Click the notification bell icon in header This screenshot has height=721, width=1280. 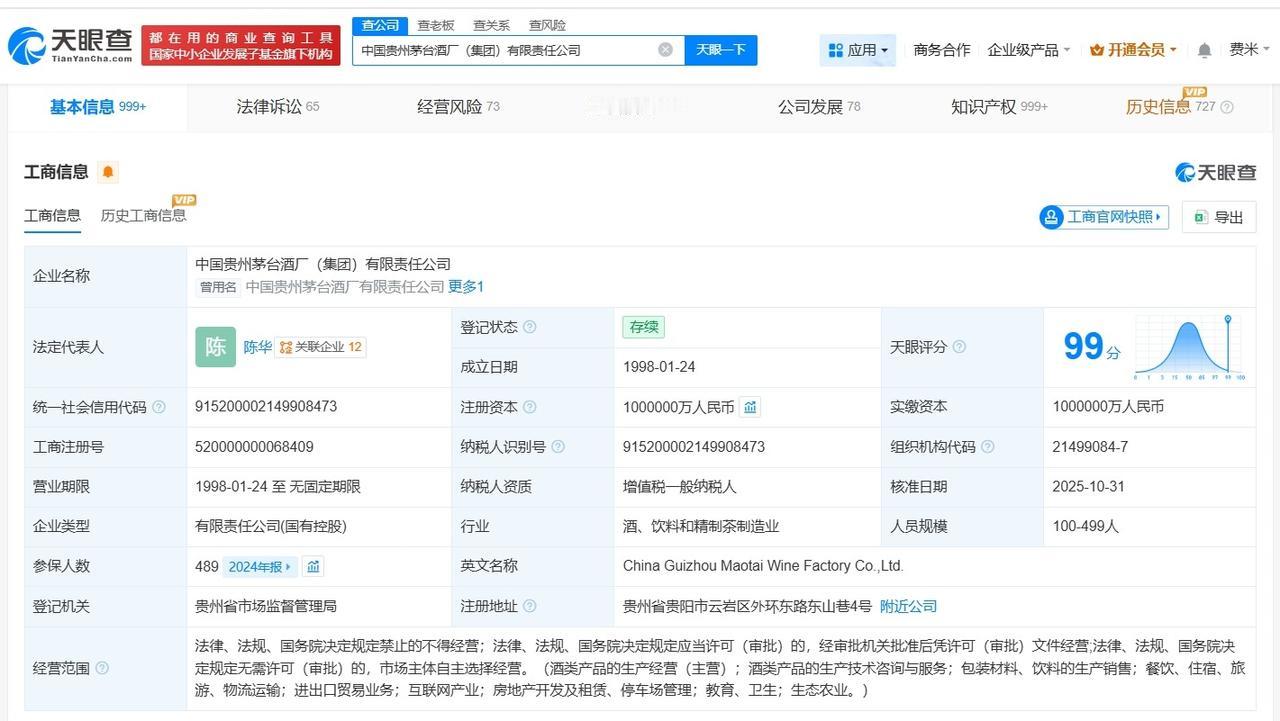[x=1205, y=50]
